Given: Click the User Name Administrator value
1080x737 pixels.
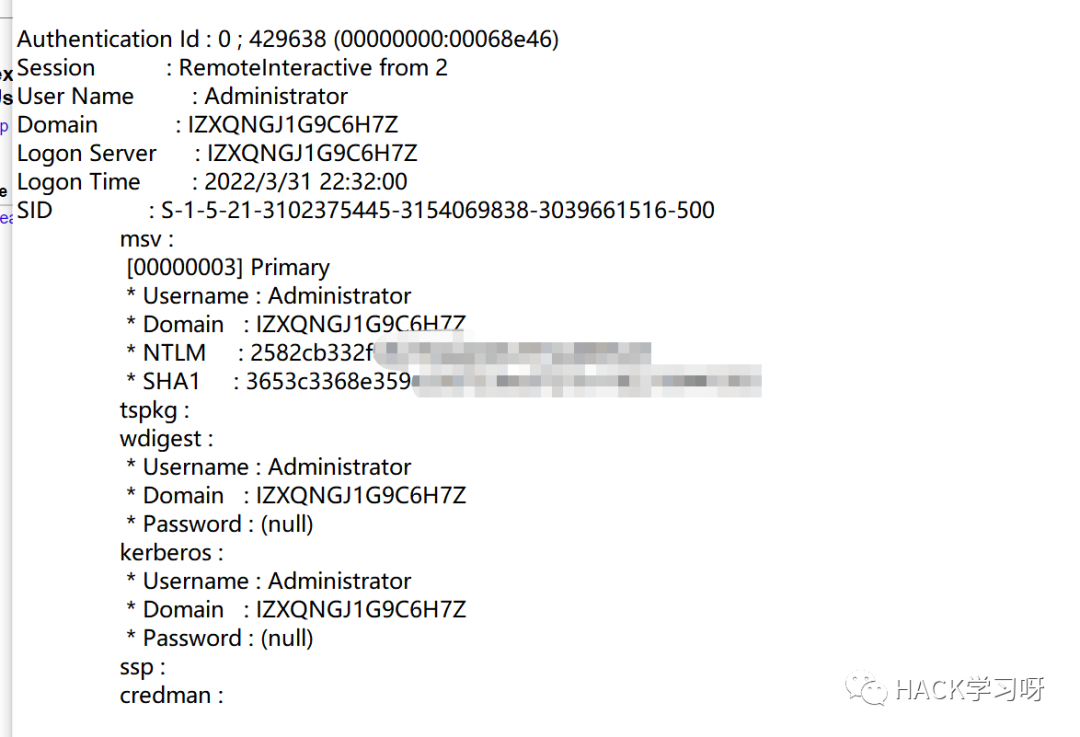Looking at the screenshot, I should [x=276, y=96].
